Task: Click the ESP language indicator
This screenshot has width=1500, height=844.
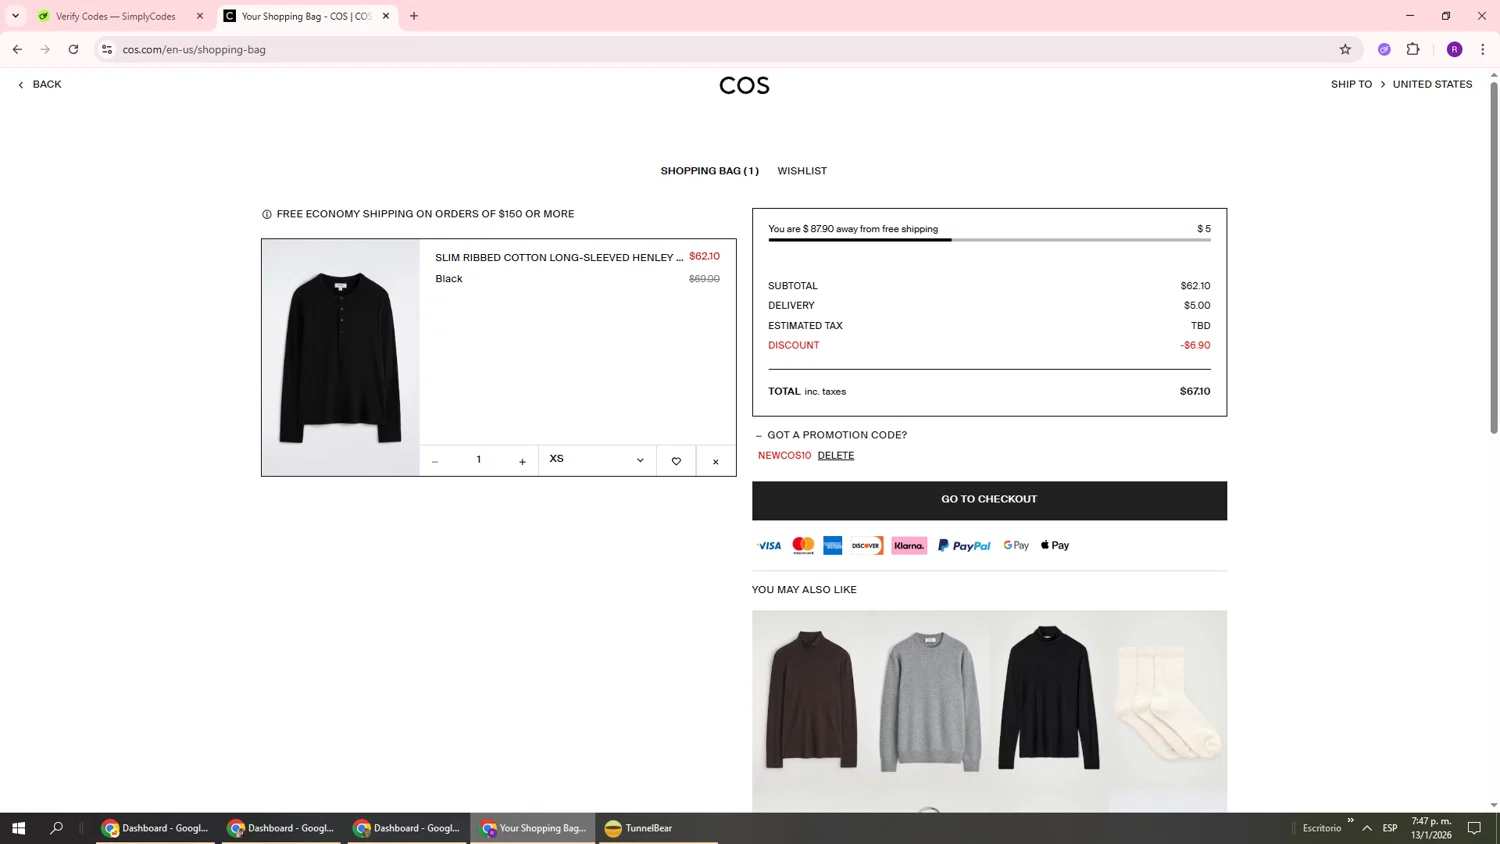Action: point(1390,828)
